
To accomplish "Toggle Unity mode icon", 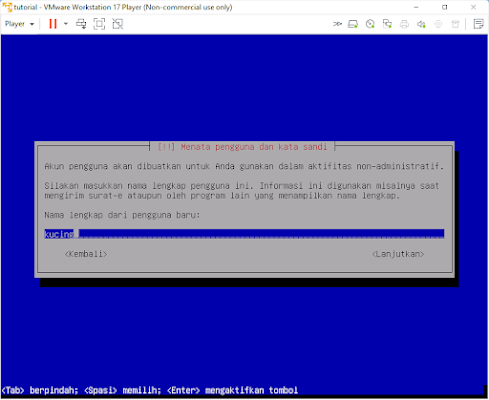I will pos(117,24).
